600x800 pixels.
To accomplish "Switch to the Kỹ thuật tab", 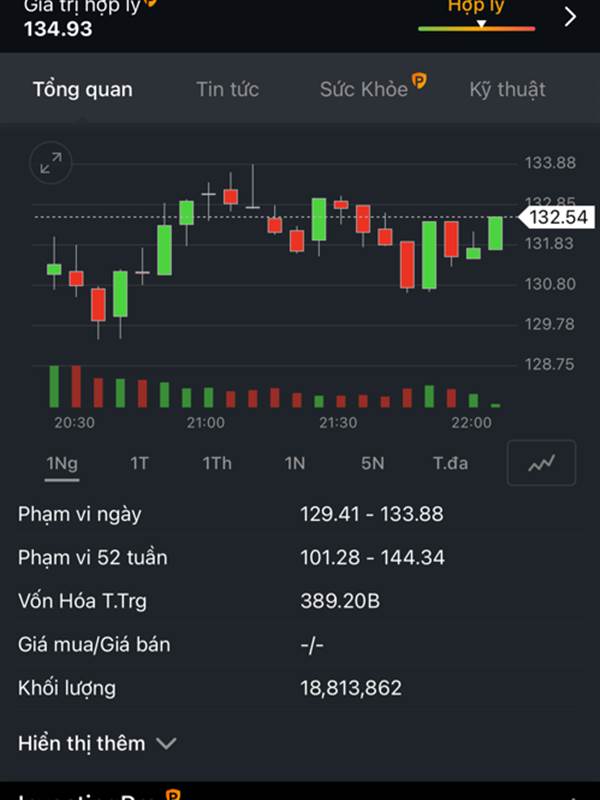I will [x=507, y=90].
